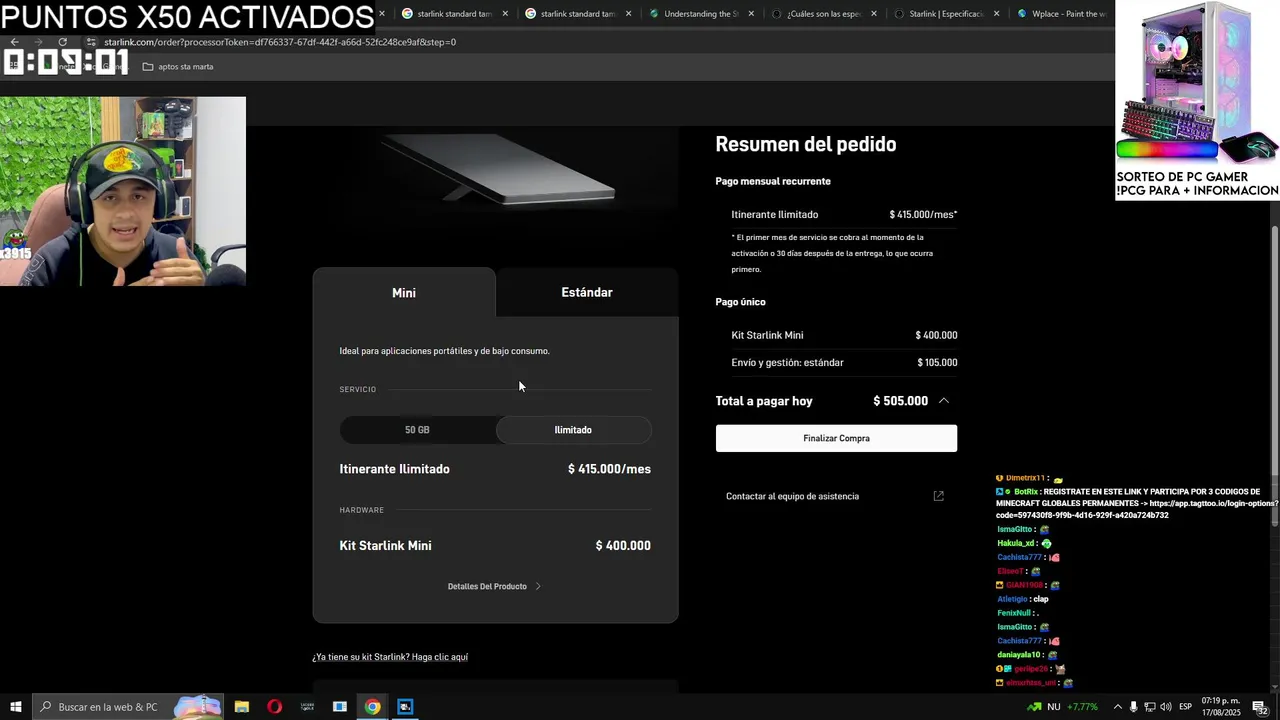Go back with the browser back arrow

click(14, 42)
